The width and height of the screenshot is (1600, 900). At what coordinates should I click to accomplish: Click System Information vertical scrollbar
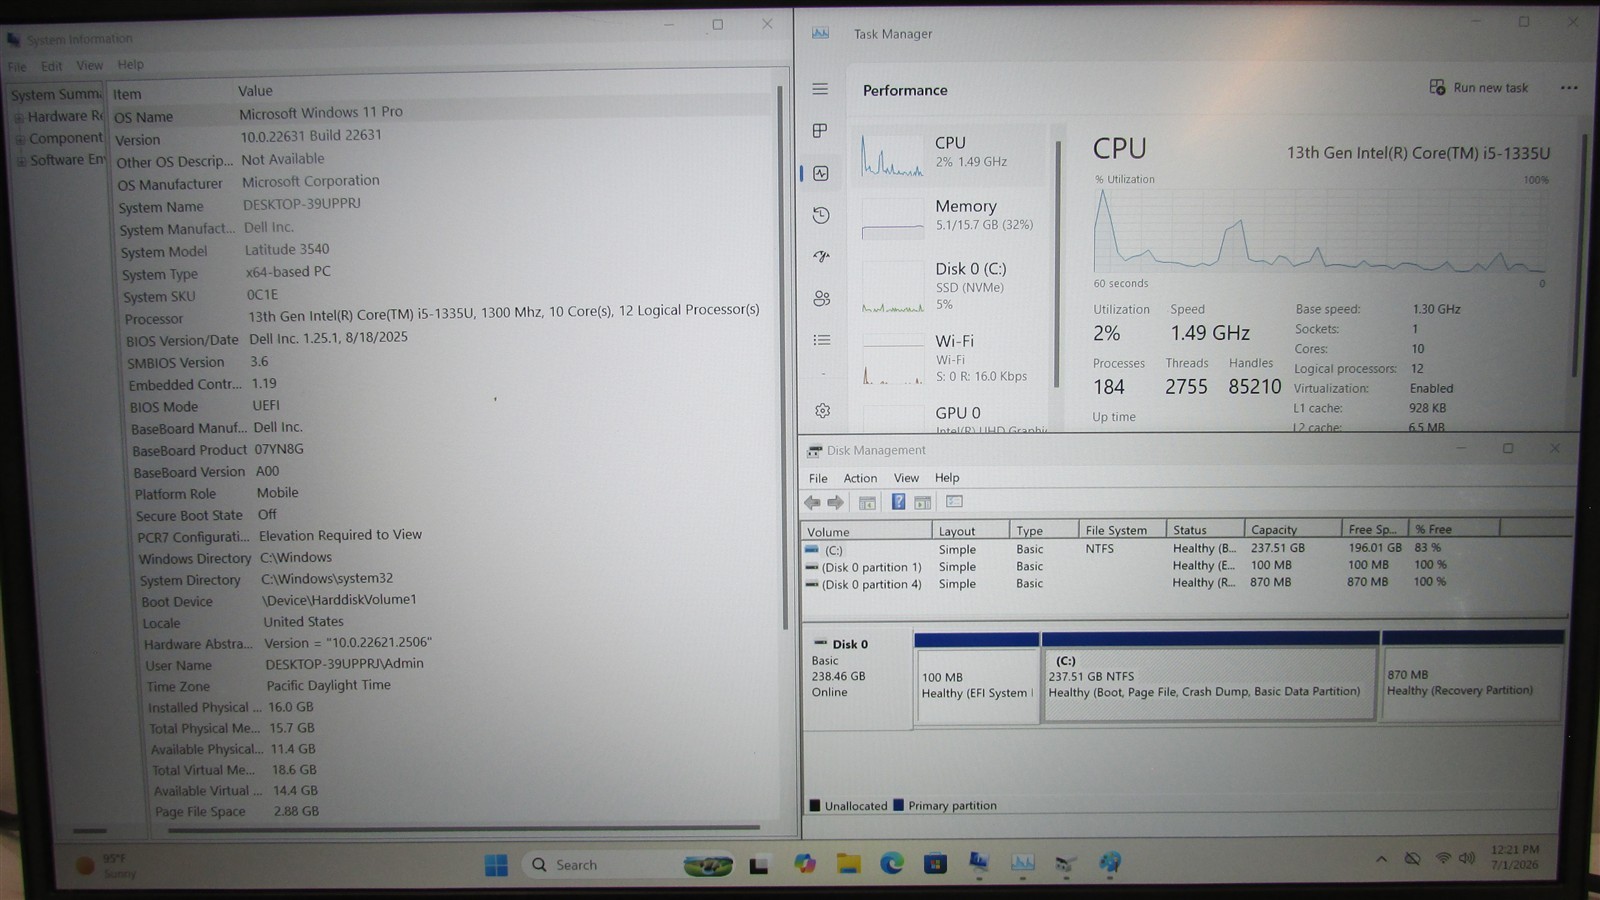pos(783,360)
